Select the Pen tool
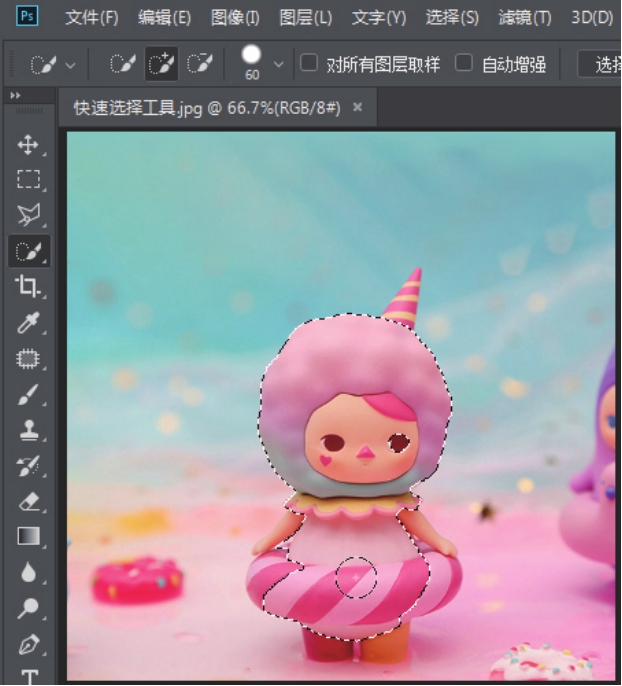 pos(28,644)
